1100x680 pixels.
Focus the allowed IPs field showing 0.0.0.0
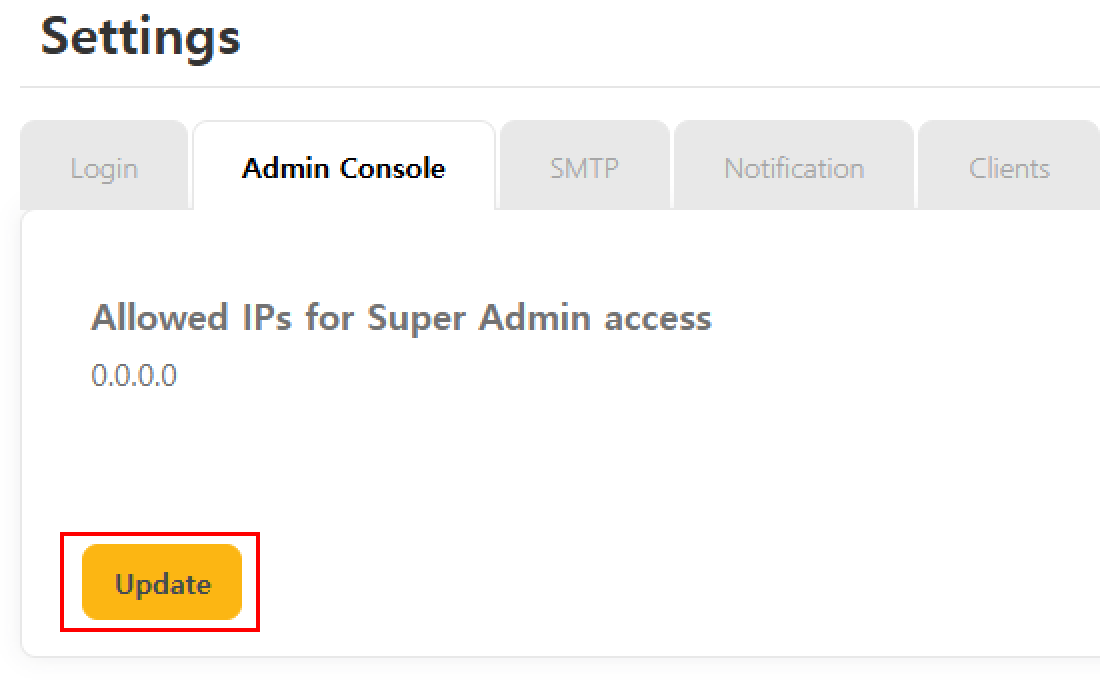click(134, 376)
